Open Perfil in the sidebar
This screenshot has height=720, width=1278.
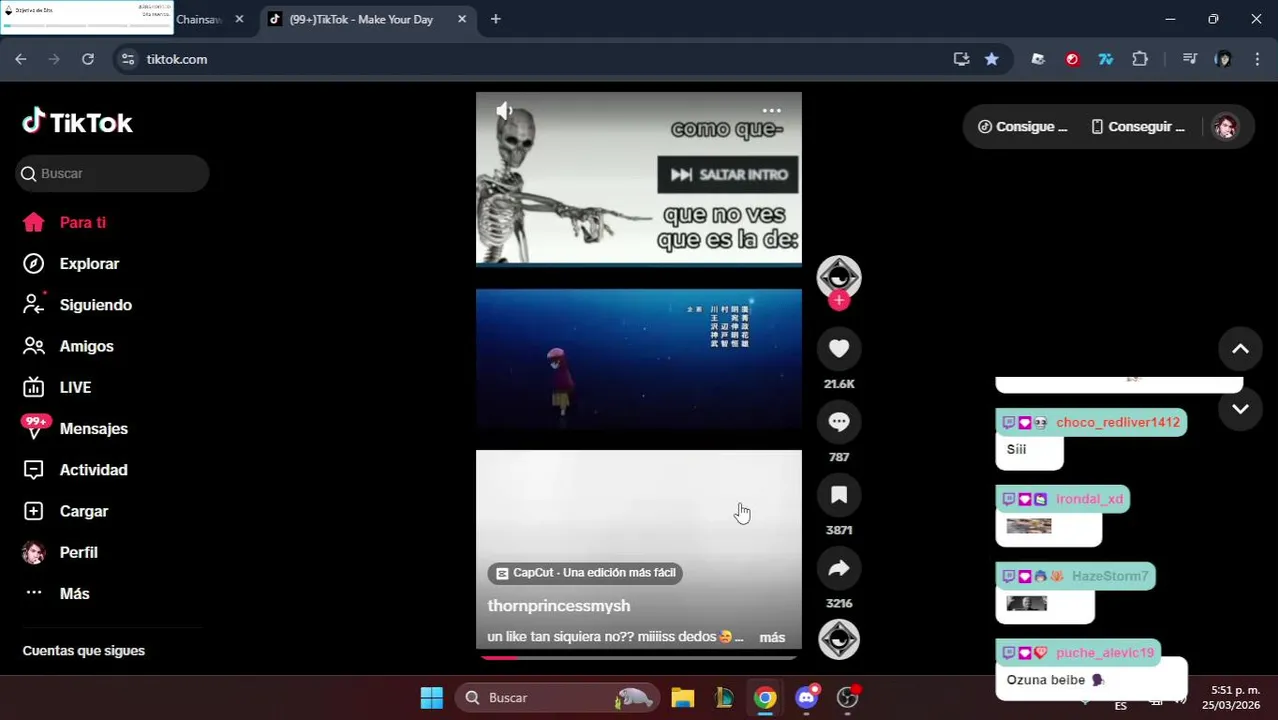(x=60, y=552)
